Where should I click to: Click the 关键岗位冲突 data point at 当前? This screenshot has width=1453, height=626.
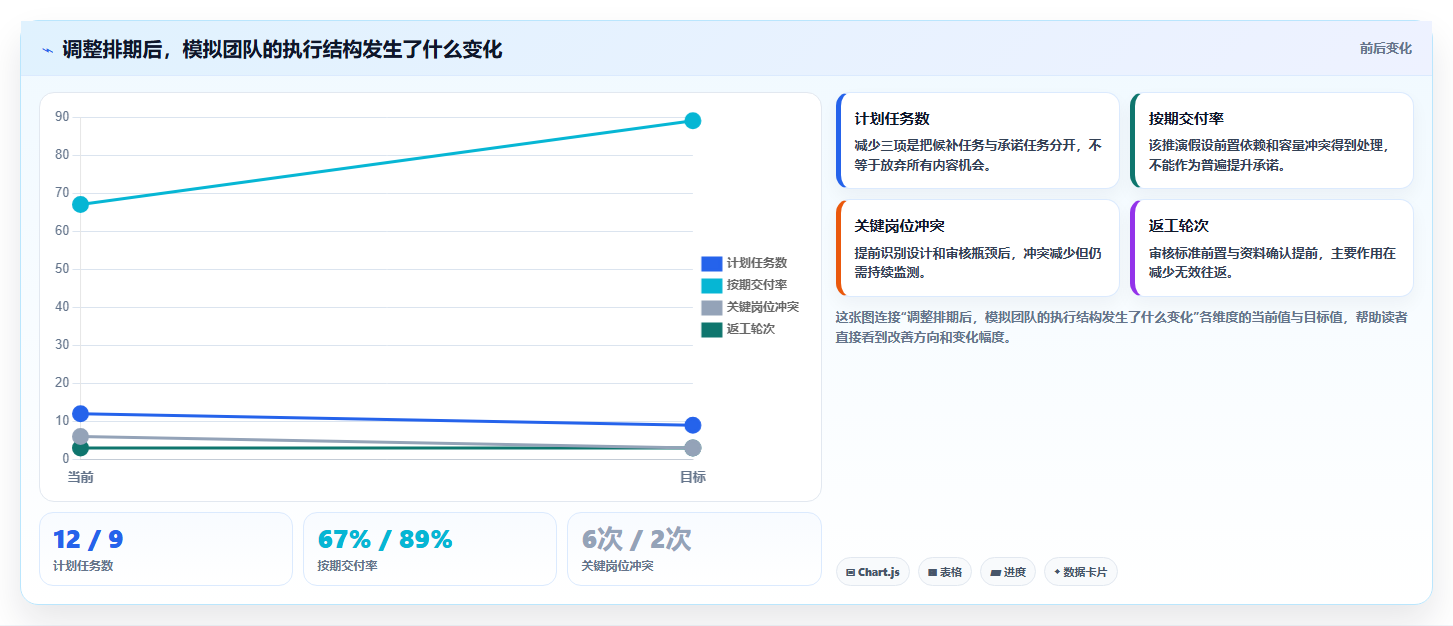pyautogui.click(x=81, y=437)
